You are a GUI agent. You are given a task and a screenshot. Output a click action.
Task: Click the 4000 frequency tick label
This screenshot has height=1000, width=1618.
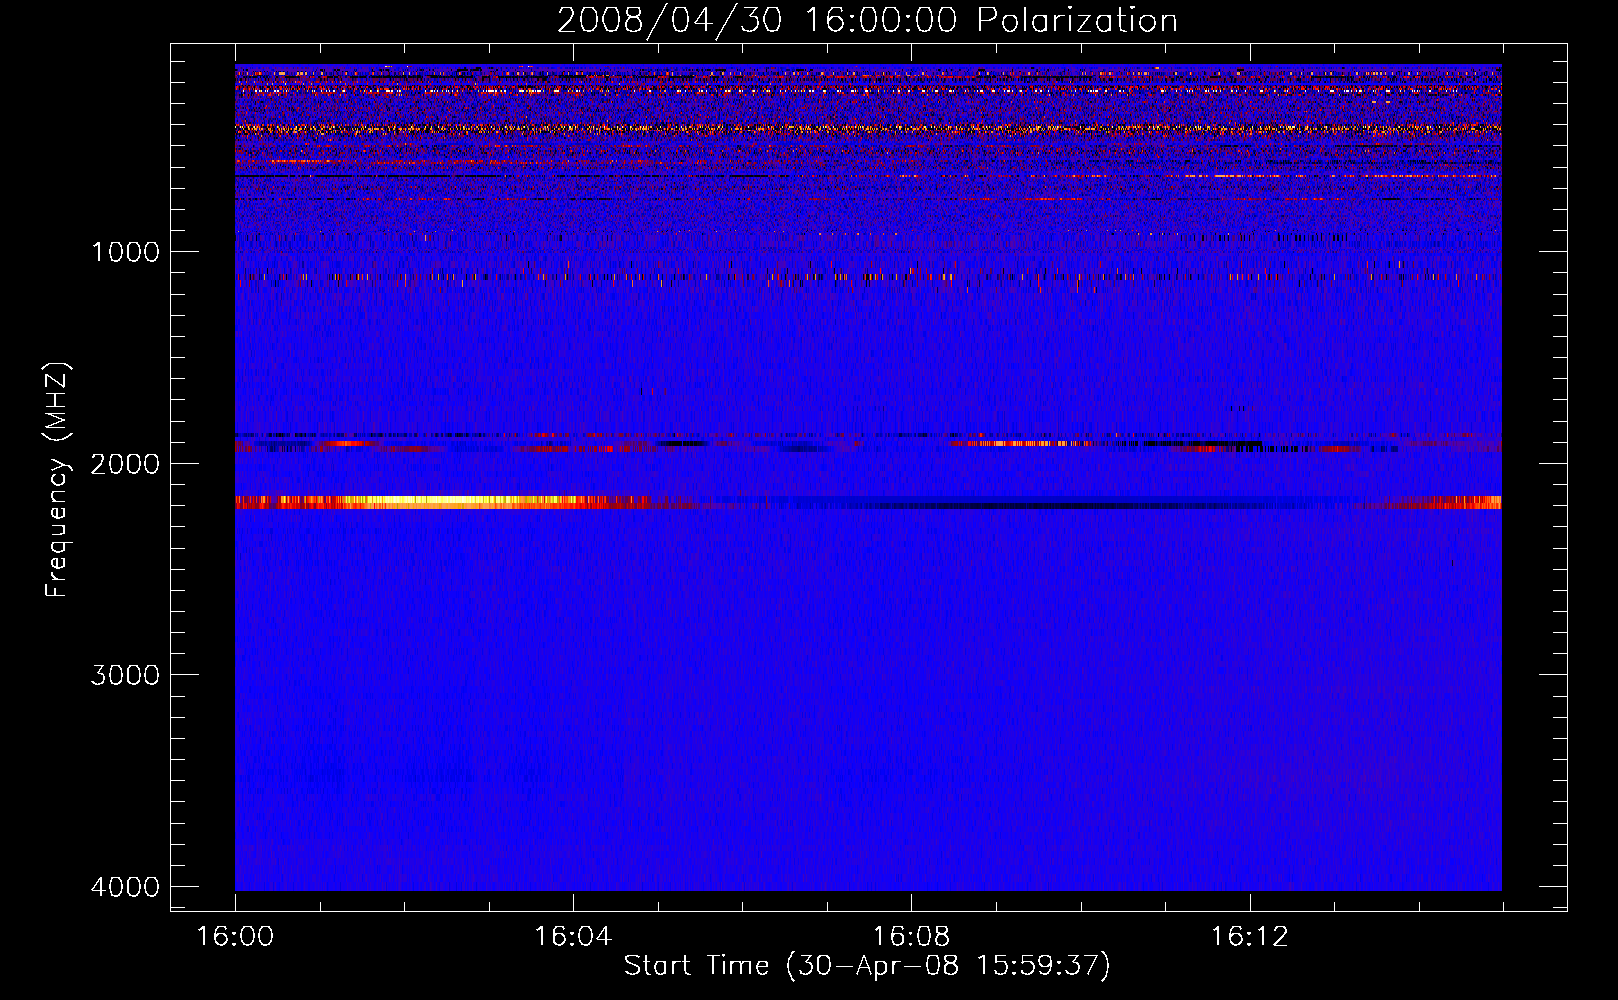125,887
